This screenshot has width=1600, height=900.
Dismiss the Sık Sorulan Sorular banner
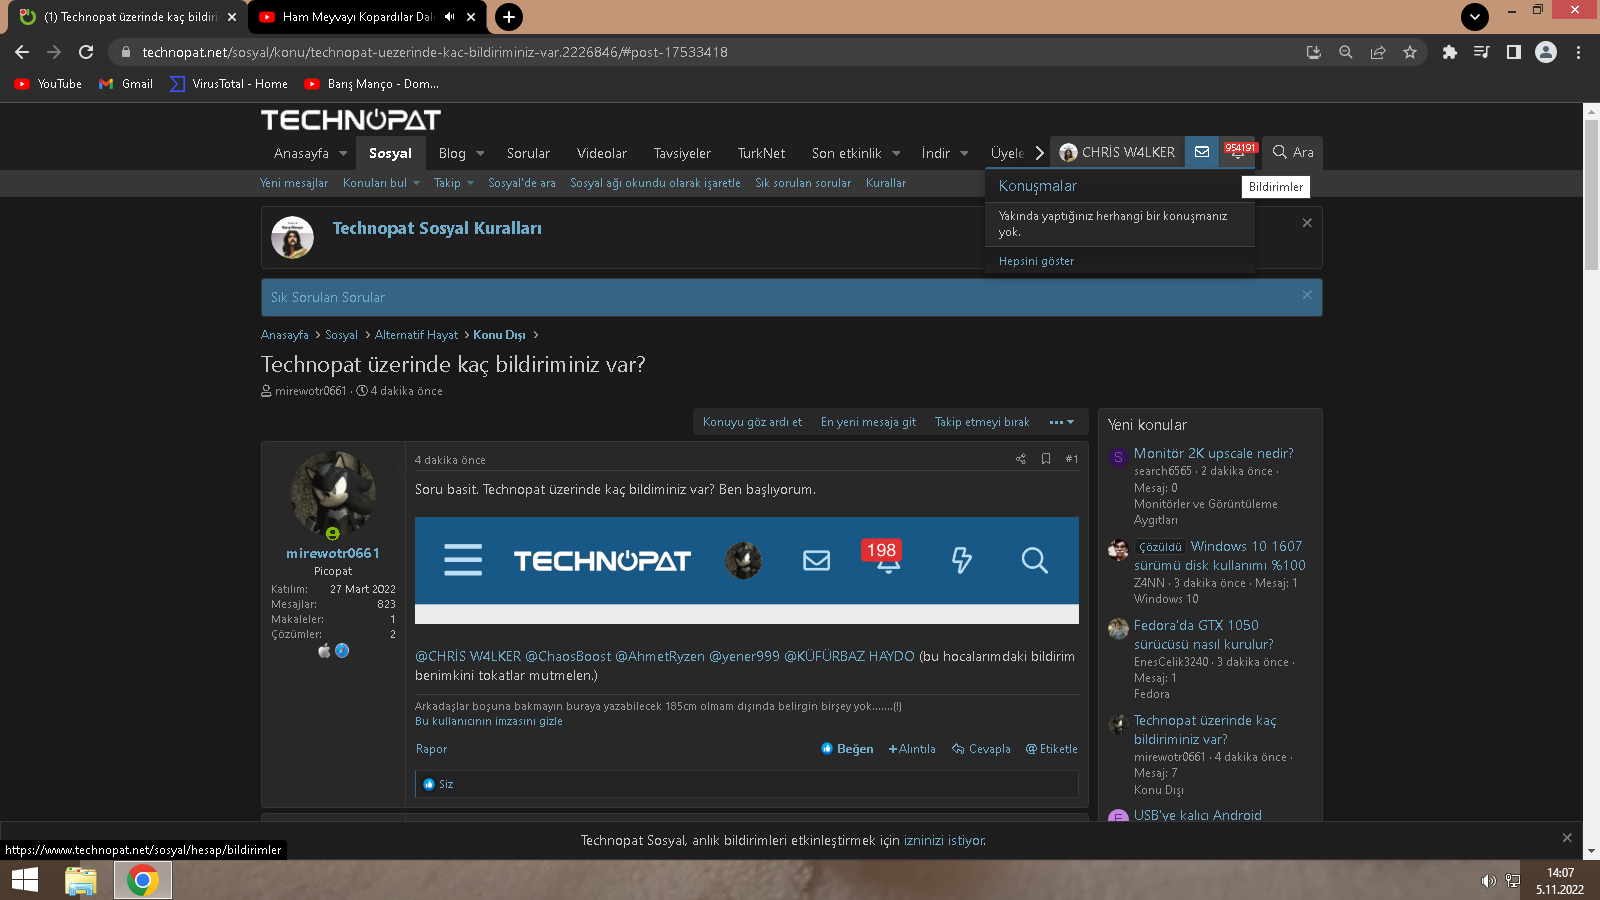tap(1307, 295)
